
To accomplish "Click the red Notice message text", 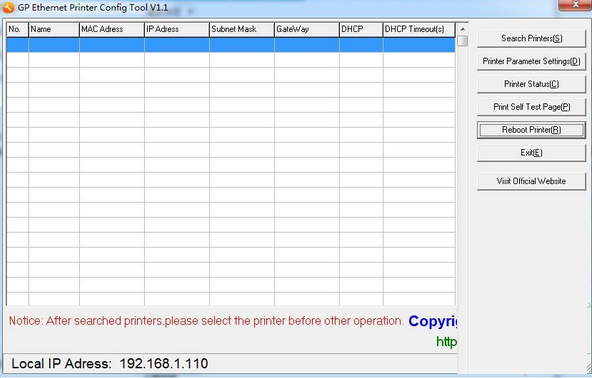I will pyautogui.click(x=206, y=321).
